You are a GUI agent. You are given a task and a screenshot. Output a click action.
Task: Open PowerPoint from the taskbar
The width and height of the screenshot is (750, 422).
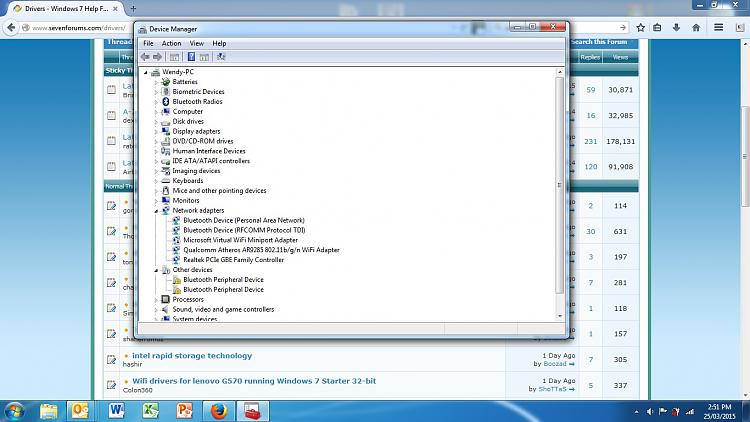[185, 411]
